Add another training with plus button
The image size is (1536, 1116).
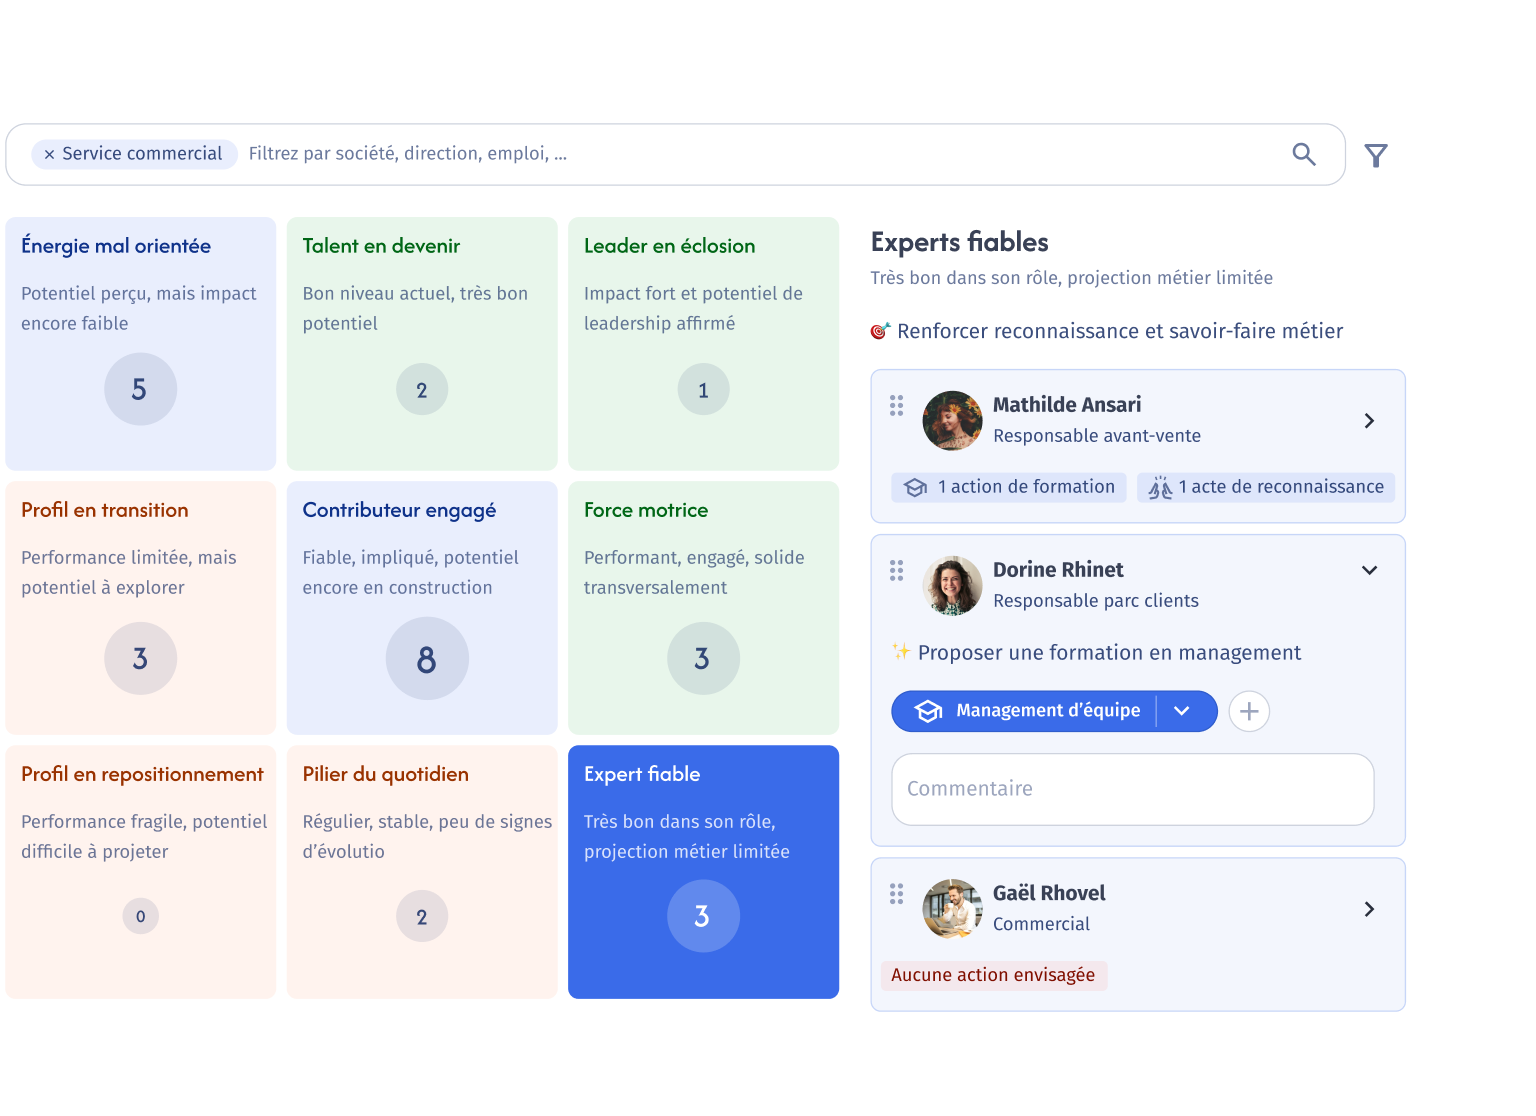1249,711
